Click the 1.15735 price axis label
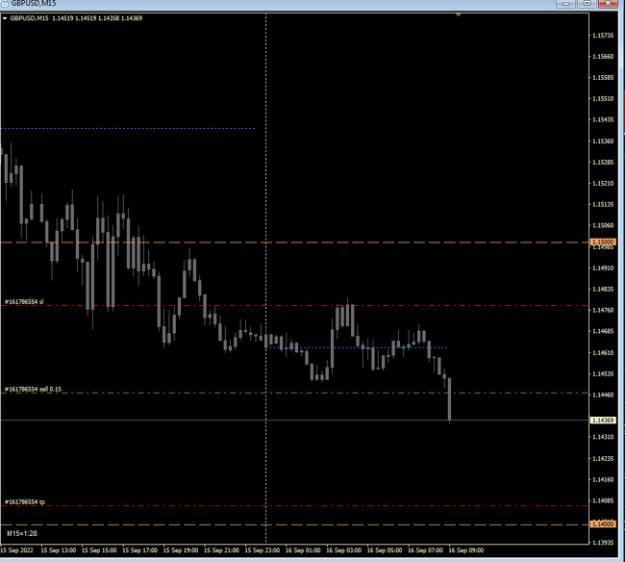 [603, 36]
